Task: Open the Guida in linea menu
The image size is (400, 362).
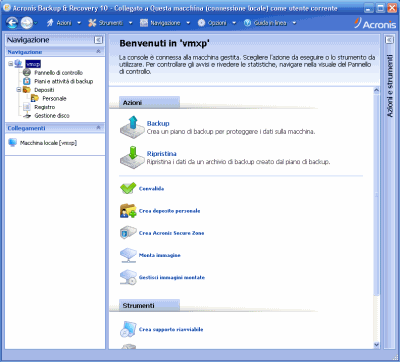Action: click(270, 23)
